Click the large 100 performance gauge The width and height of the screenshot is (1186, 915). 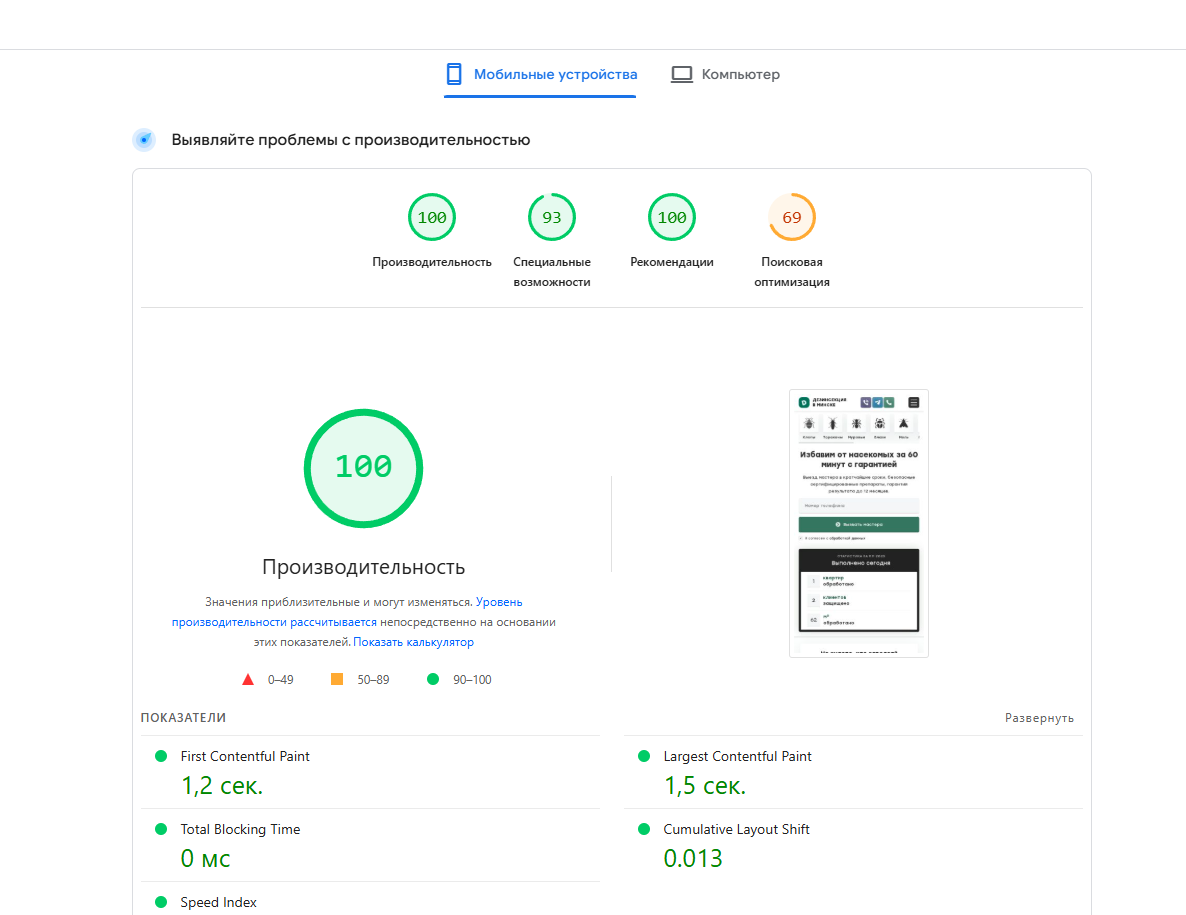[x=363, y=468]
